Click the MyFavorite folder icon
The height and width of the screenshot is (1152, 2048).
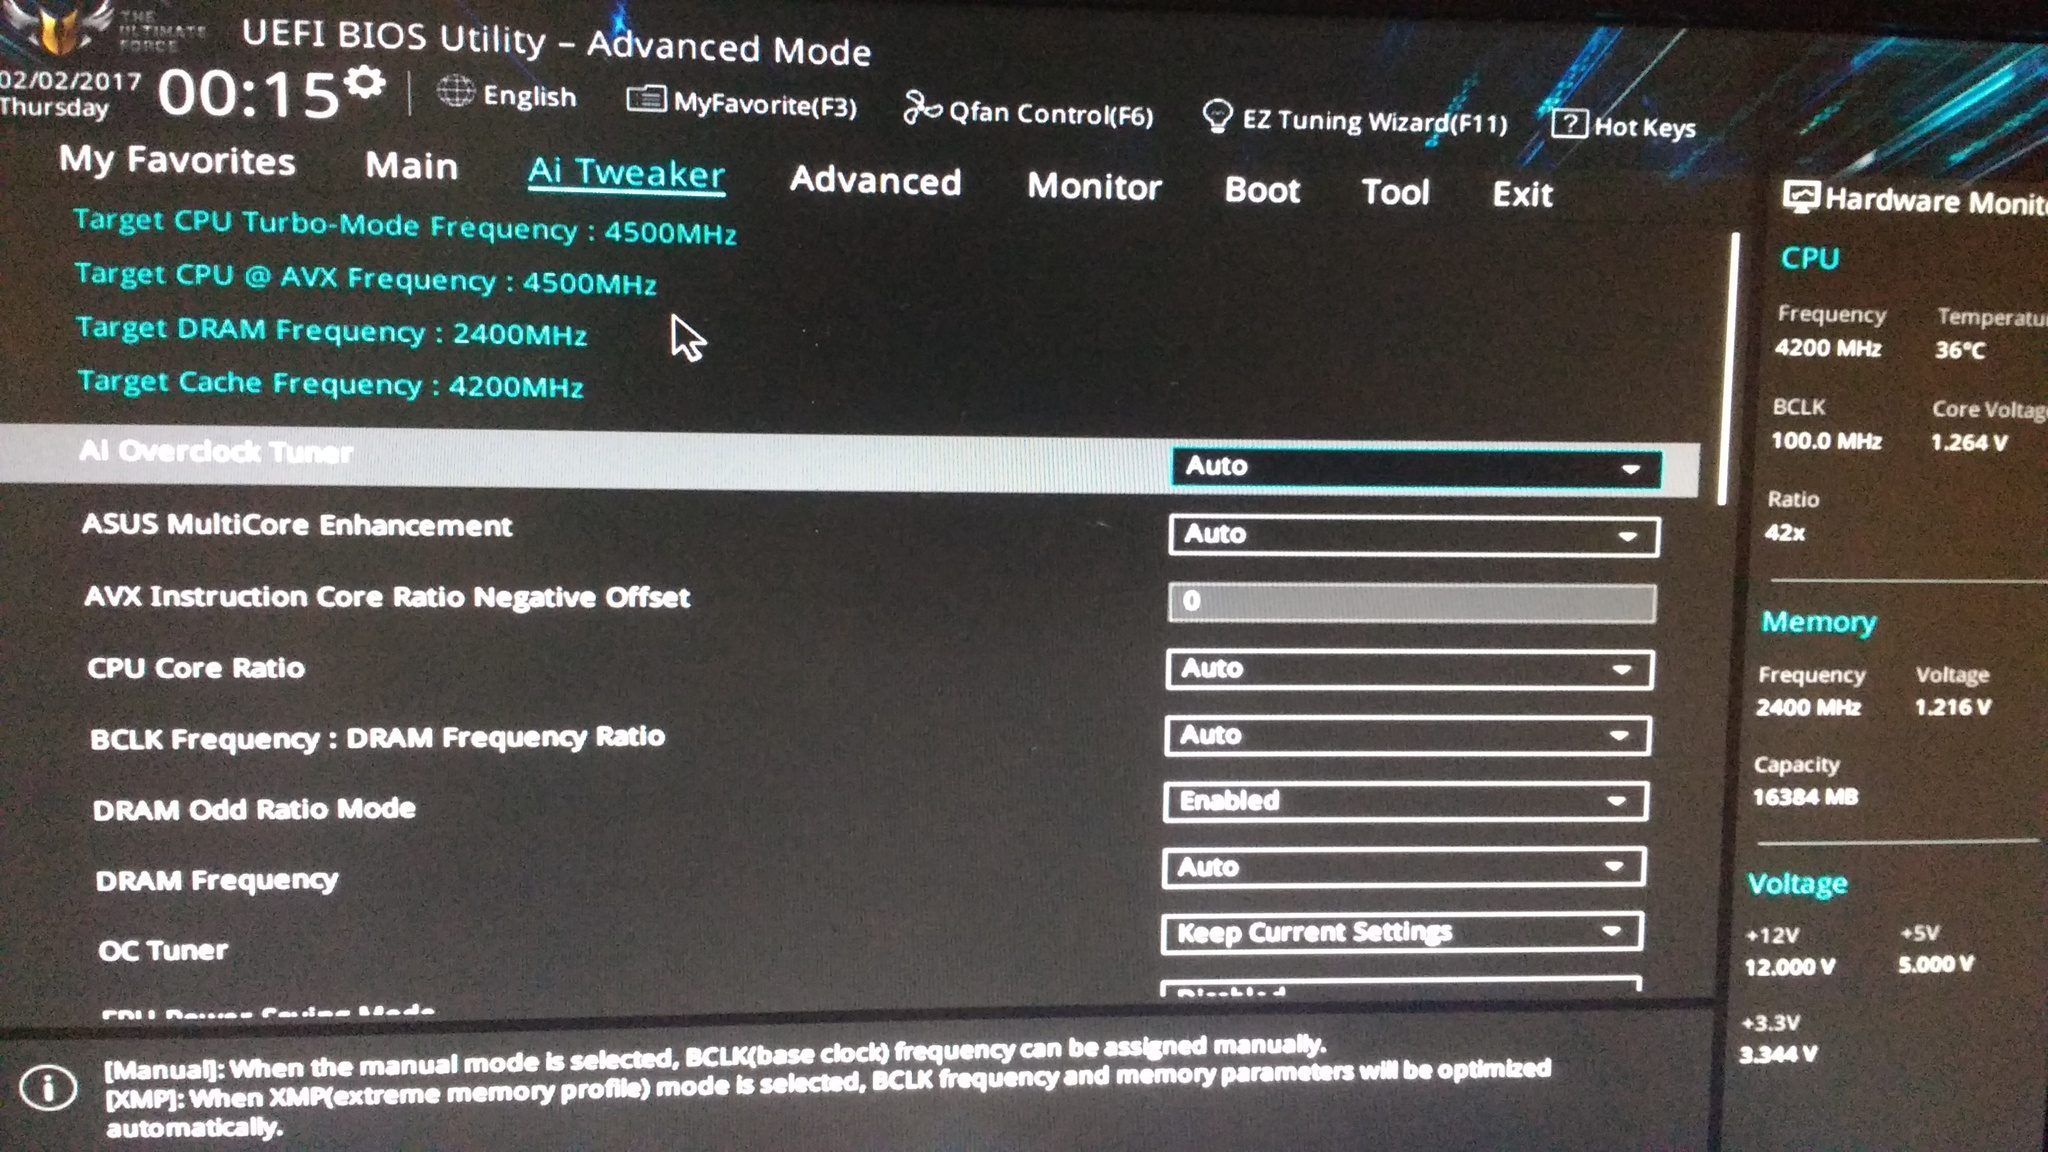646,99
